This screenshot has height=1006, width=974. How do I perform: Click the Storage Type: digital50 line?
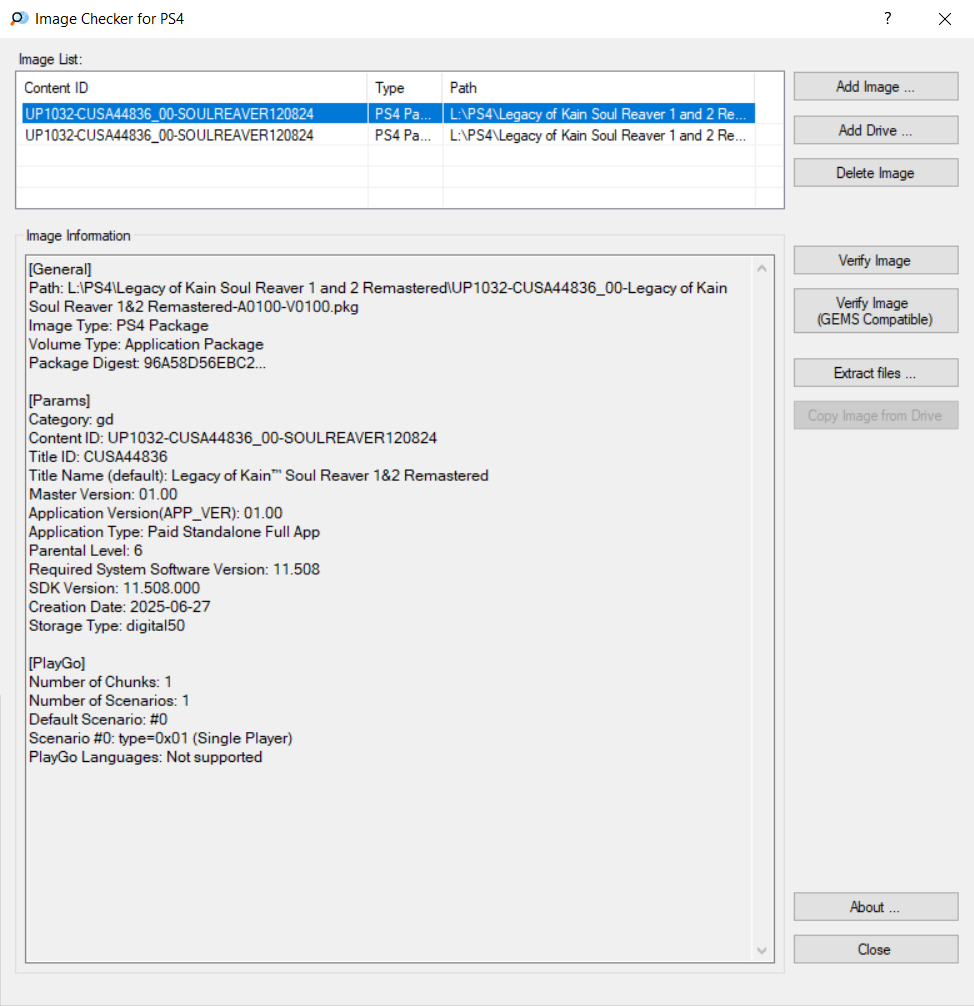point(107,626)
